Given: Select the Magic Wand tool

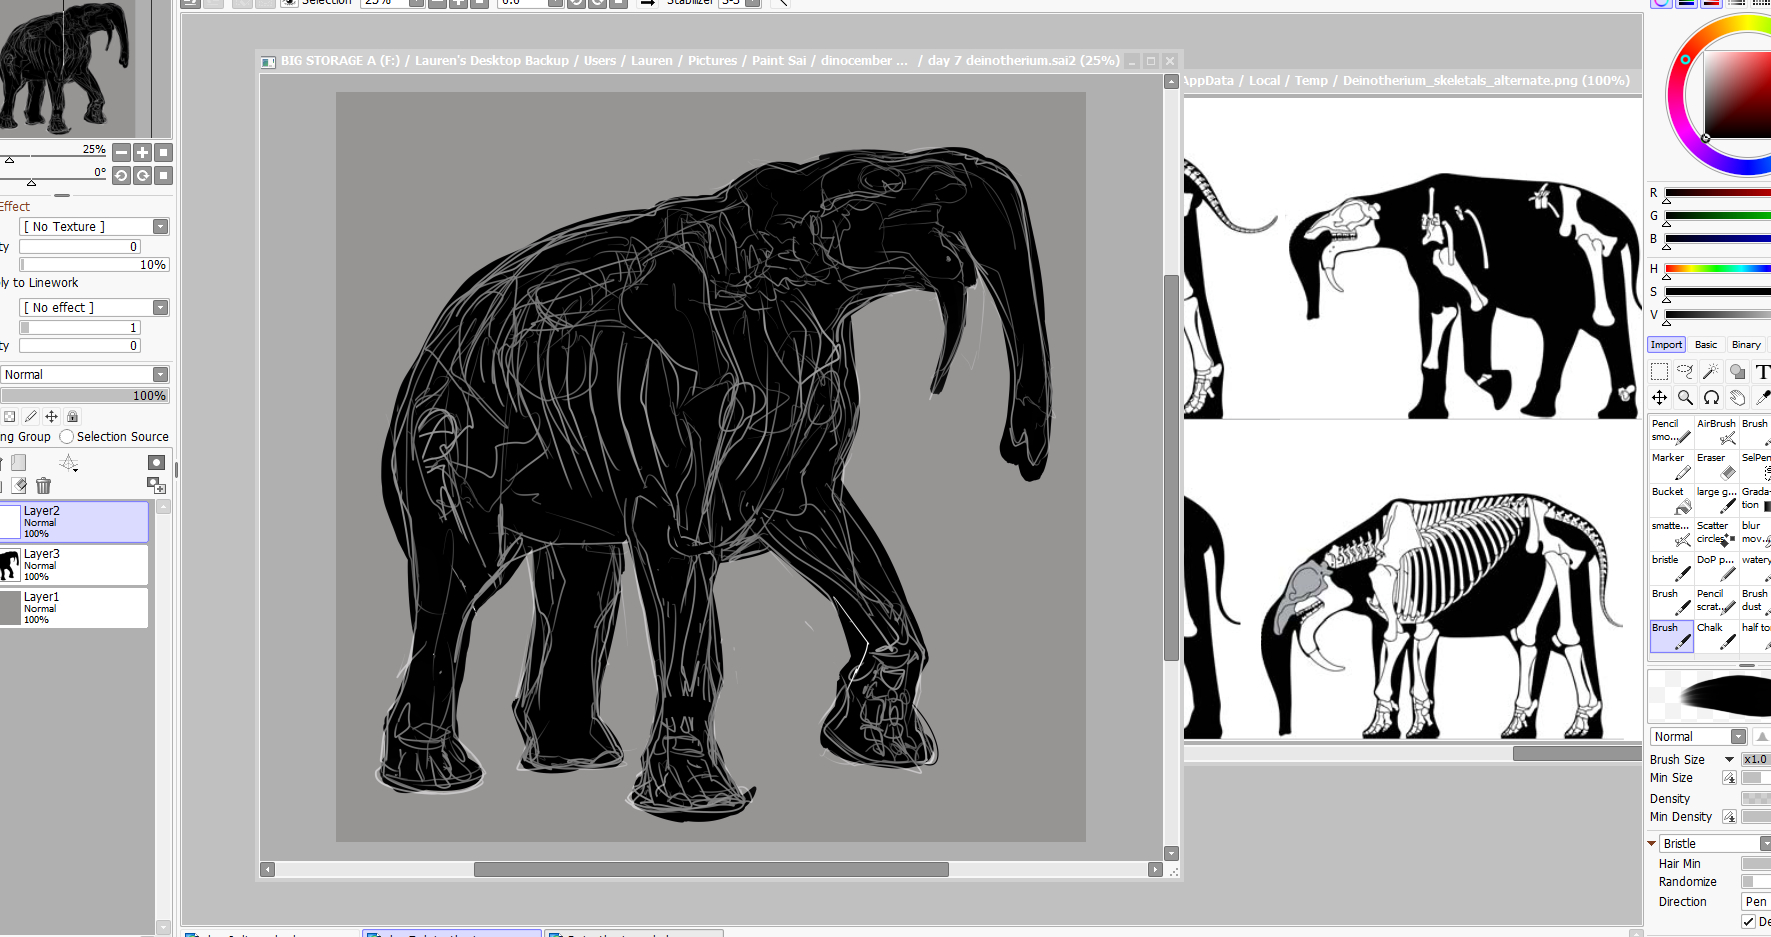Looking at the screenshot, I should (x=1711, y=372).
